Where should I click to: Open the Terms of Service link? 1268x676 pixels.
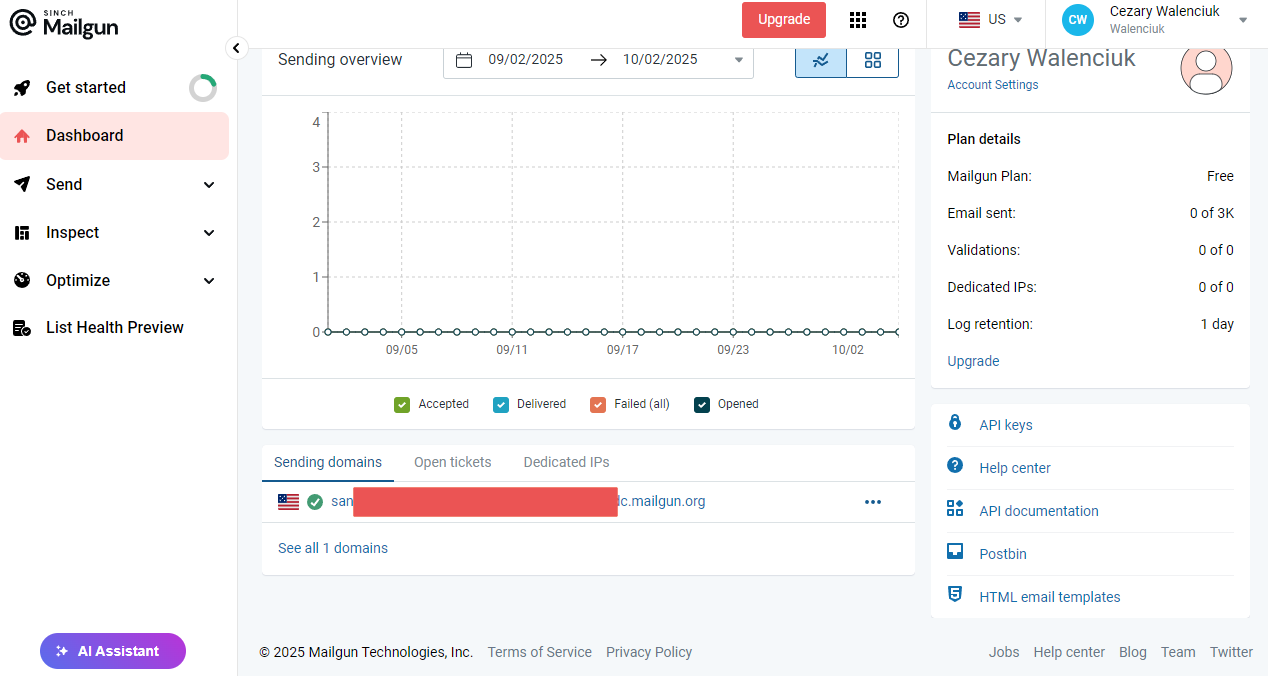[x=540, y=652]
